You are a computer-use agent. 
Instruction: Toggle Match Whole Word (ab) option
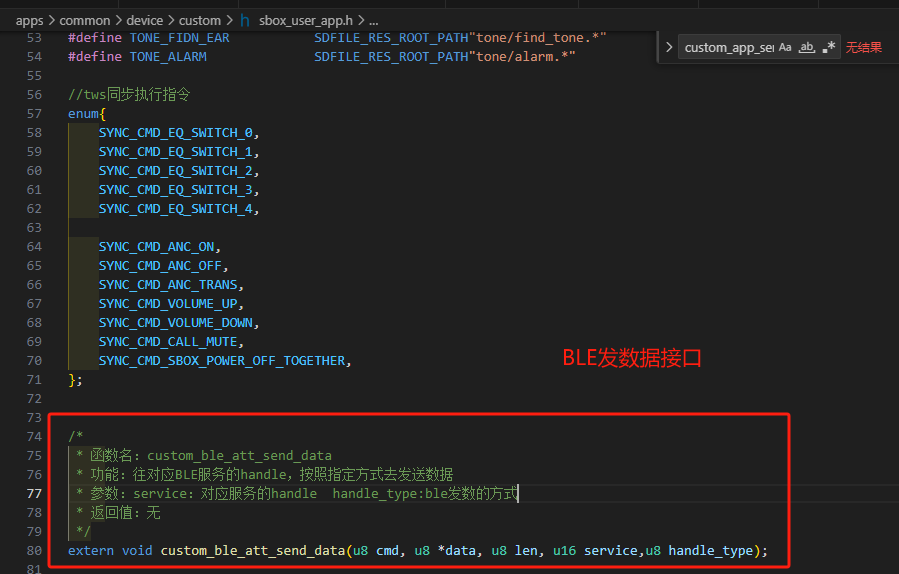point(807,48)
